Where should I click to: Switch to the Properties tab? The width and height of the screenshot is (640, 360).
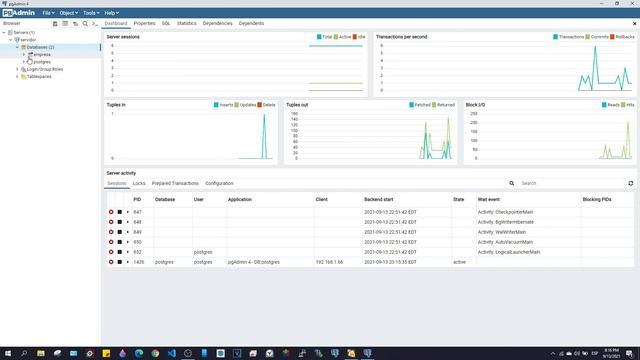point(144,23)
